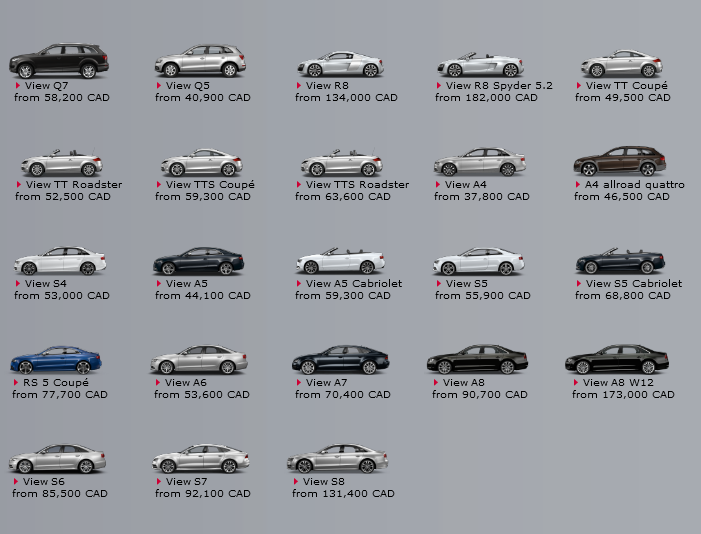Select the R8 coupe car image

pyautogui.click(x=341, y=64)
